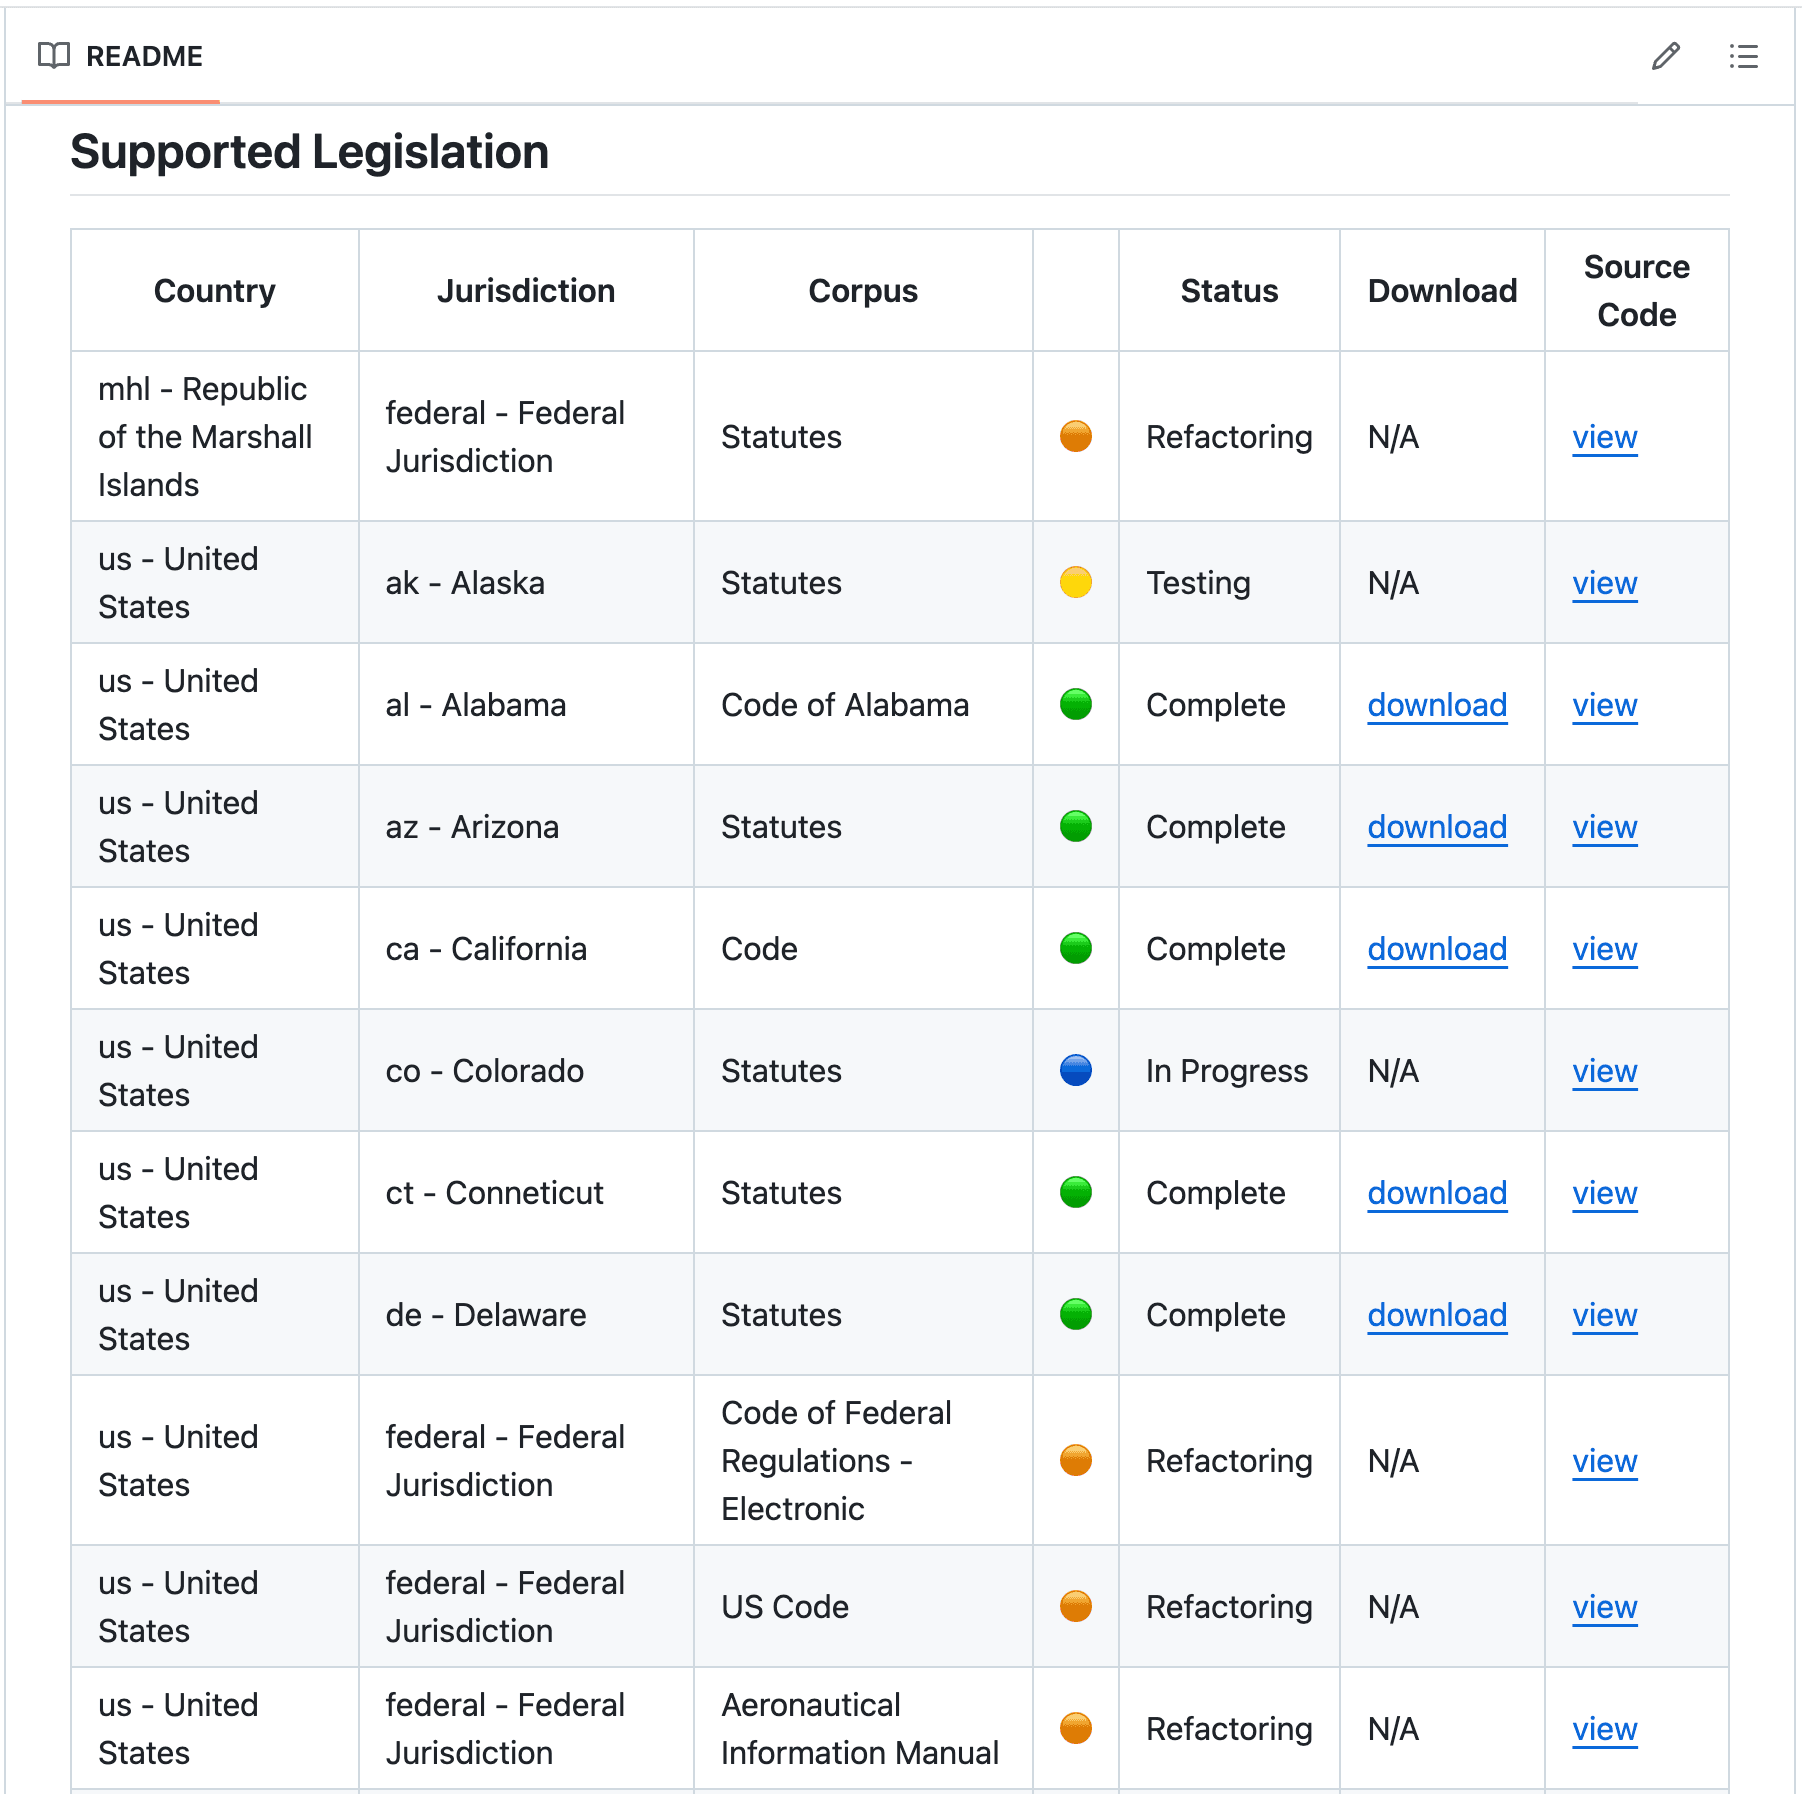The width and height of the screenshot is (1802, 1794).
Task: Download Arizona statutes
Action: pyautogui.click(x=1437, y=827)
